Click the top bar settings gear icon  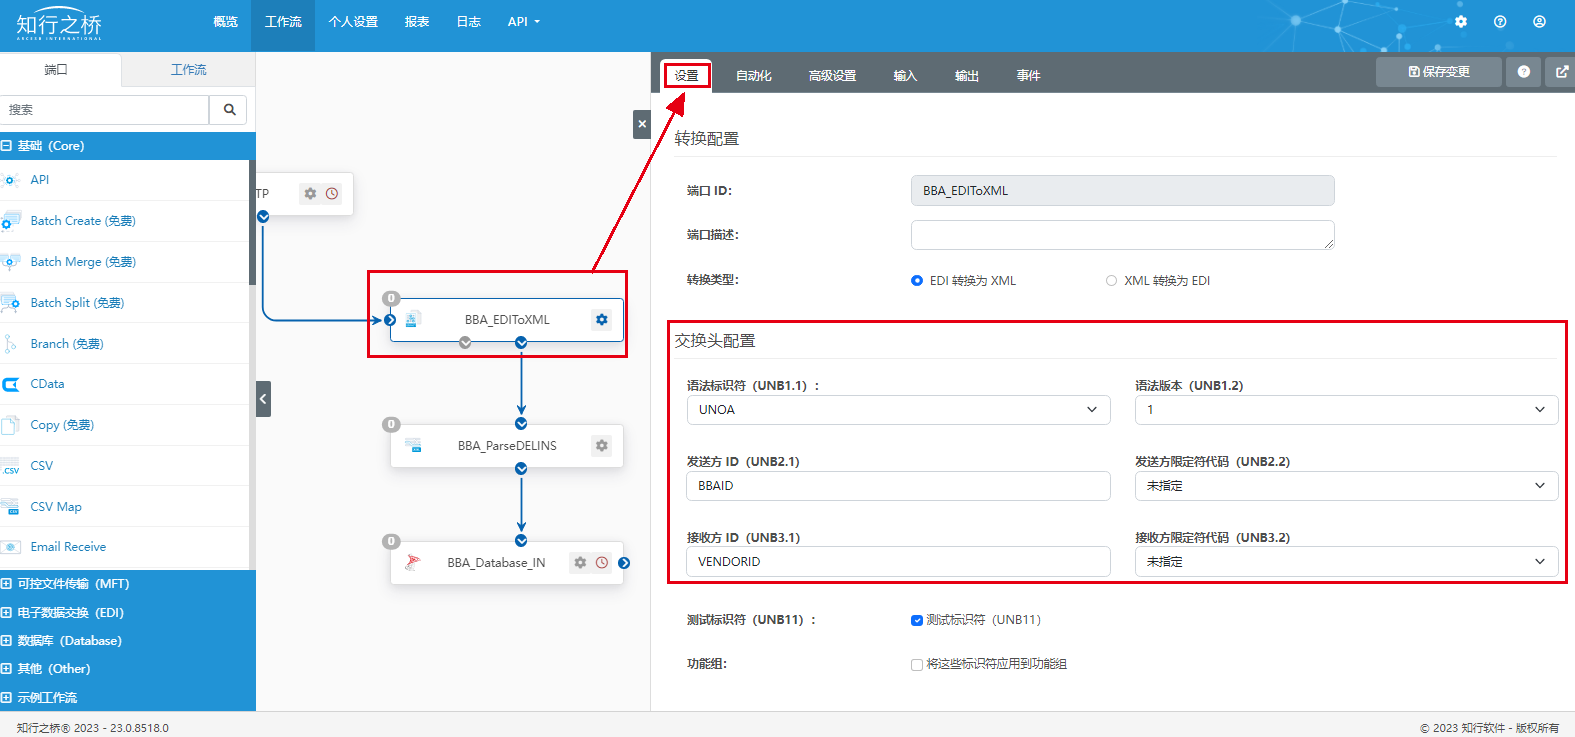pyautogui.click(x=1461, y=22)
